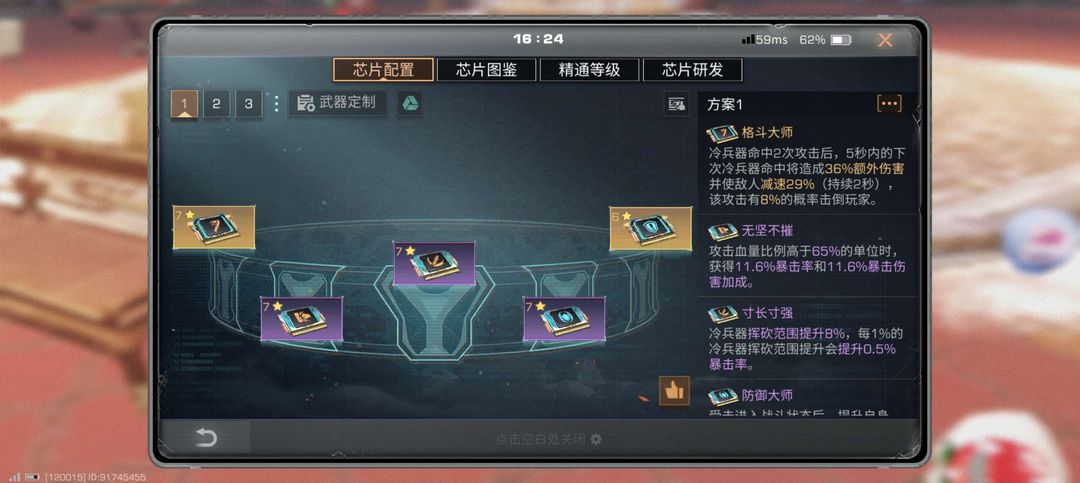
Task: Switch to chip scheme 1
Action: 184,104
